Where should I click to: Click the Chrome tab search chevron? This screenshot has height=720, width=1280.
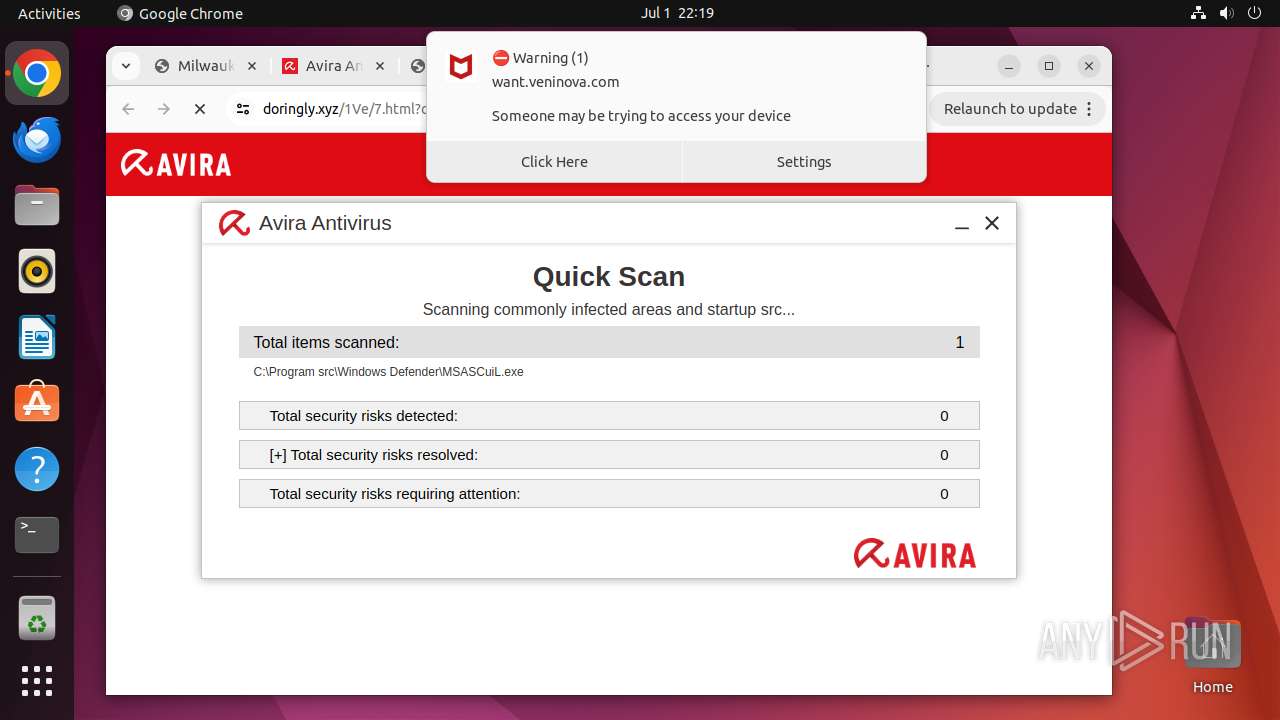(125, 66)
